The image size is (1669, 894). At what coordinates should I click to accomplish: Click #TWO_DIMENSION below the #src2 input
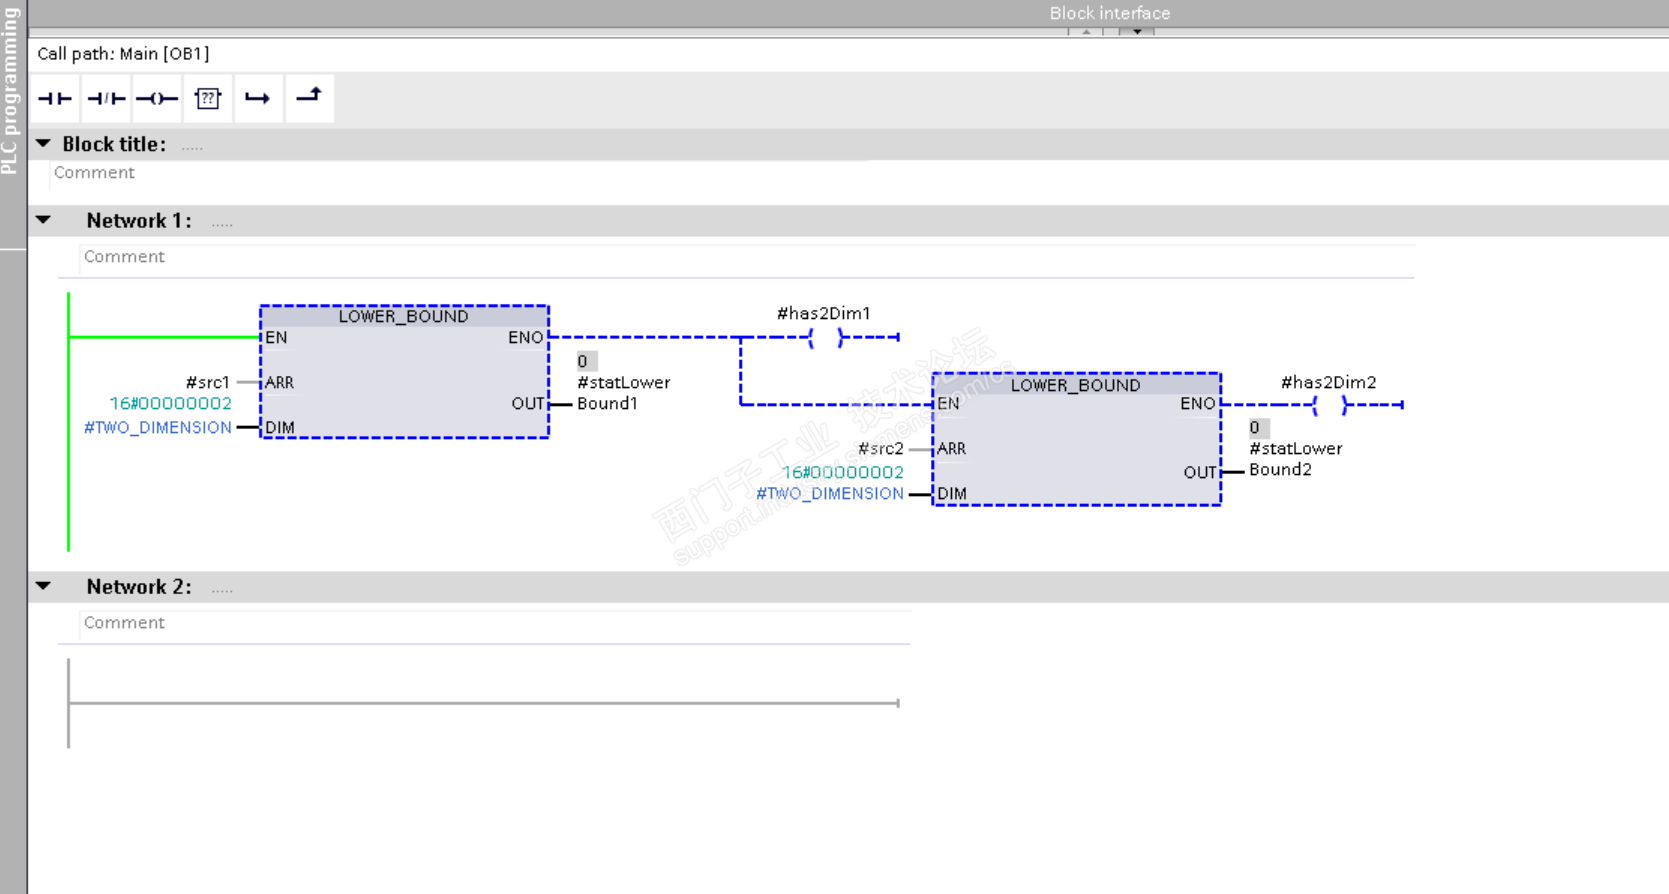830,494
